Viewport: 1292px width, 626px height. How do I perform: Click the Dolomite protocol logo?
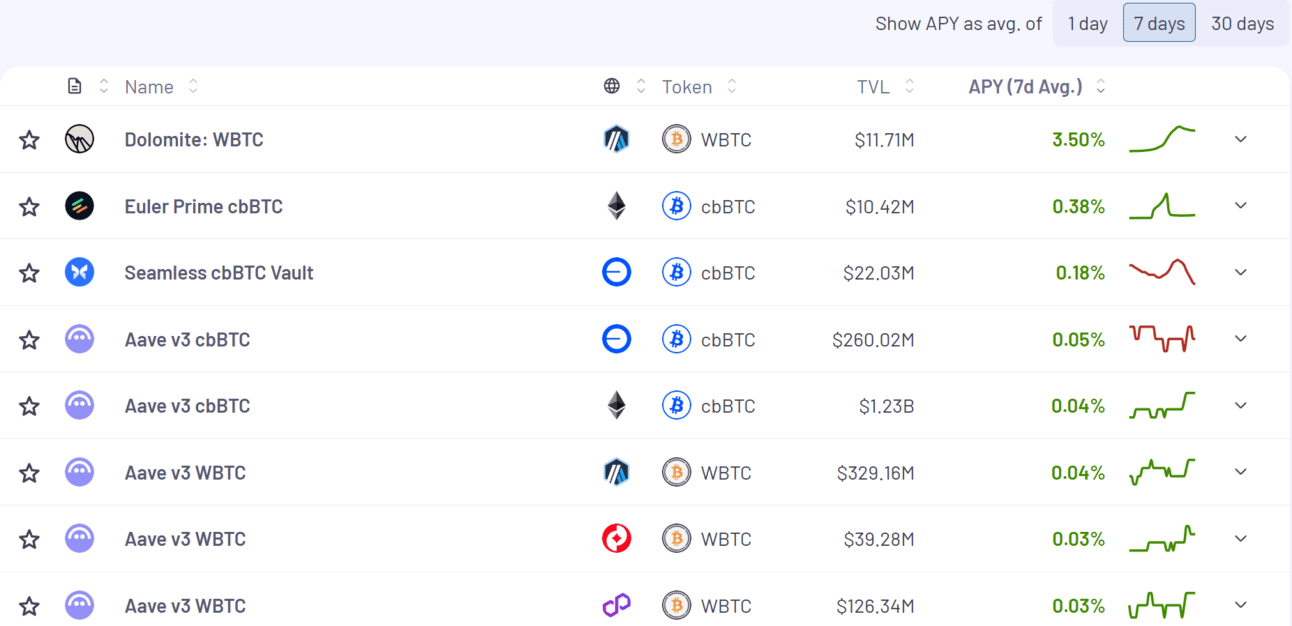pyautogui.click(x=79, y=140)
